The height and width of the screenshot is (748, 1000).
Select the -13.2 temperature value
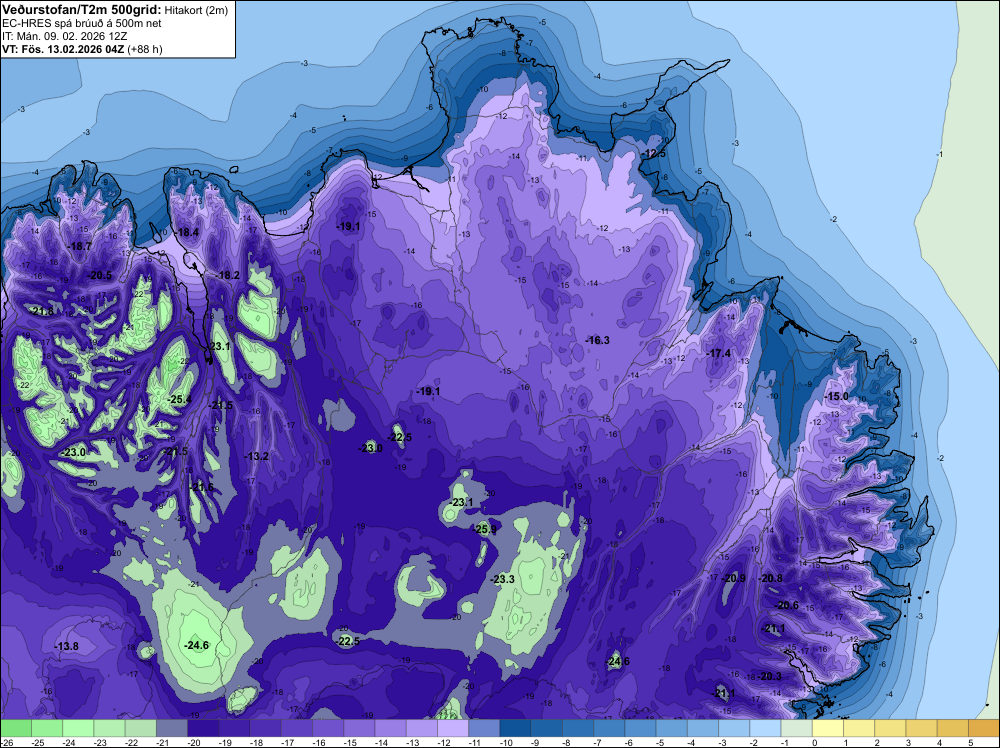[257, 456]
